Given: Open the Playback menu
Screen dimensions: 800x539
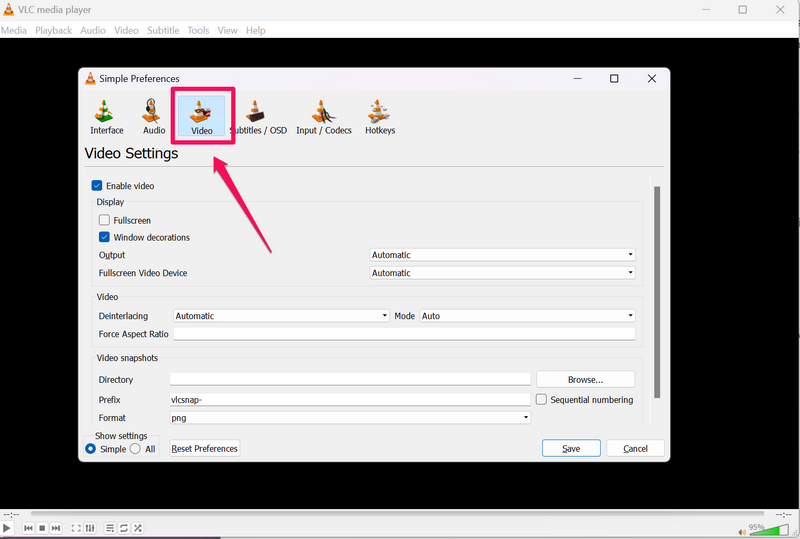Looking at the screenshot, I should 54,30.
